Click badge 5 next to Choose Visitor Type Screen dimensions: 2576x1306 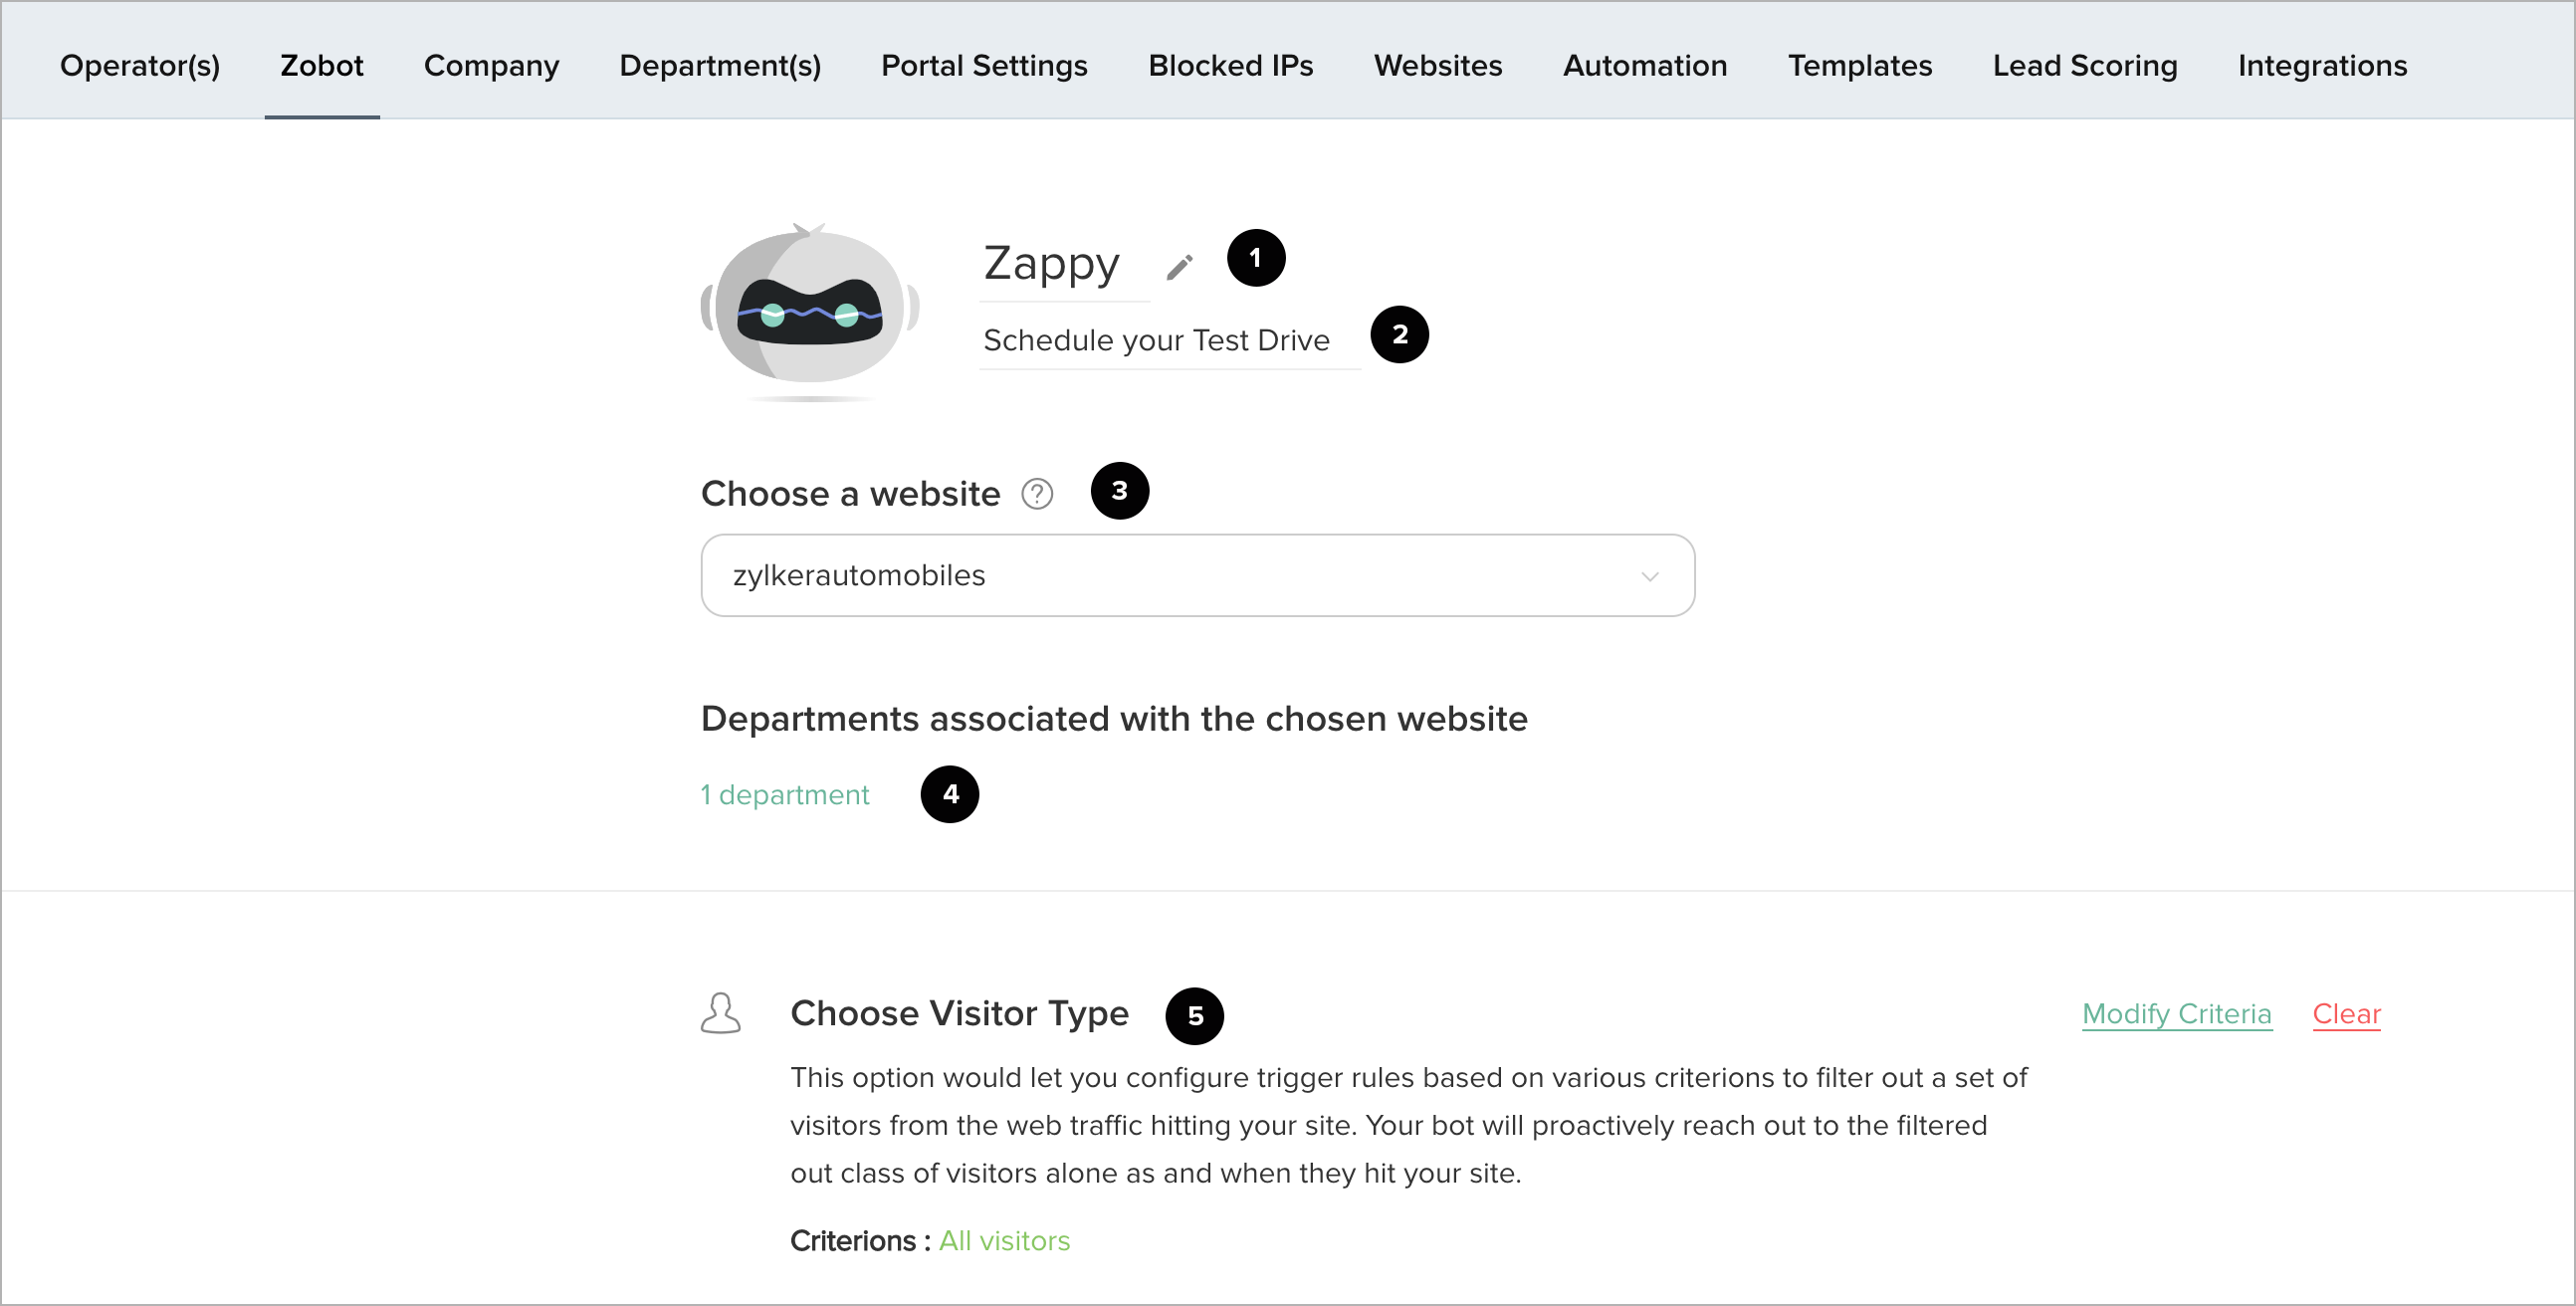[1196, 1015]
